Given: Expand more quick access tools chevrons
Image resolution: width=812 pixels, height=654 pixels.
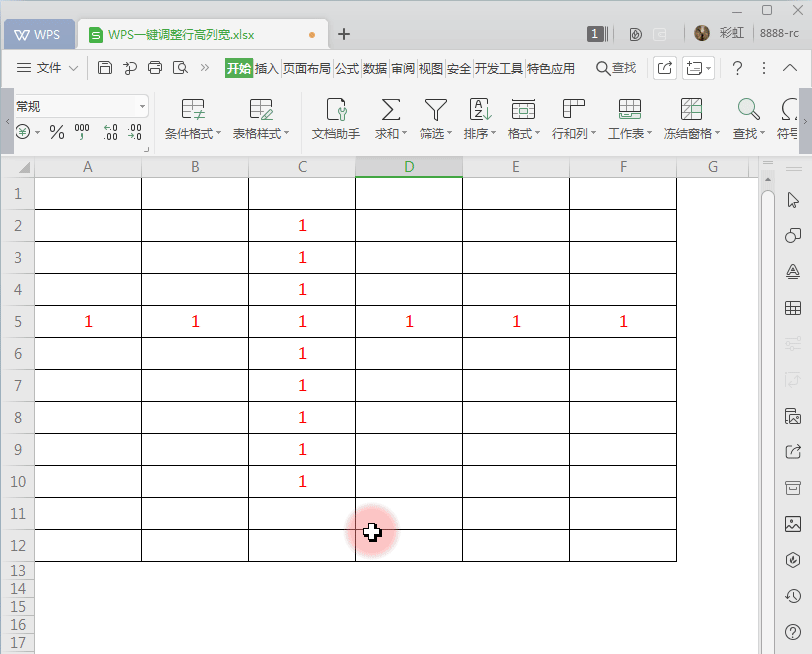Looking at the screenshot, I should tap(205, 68).
